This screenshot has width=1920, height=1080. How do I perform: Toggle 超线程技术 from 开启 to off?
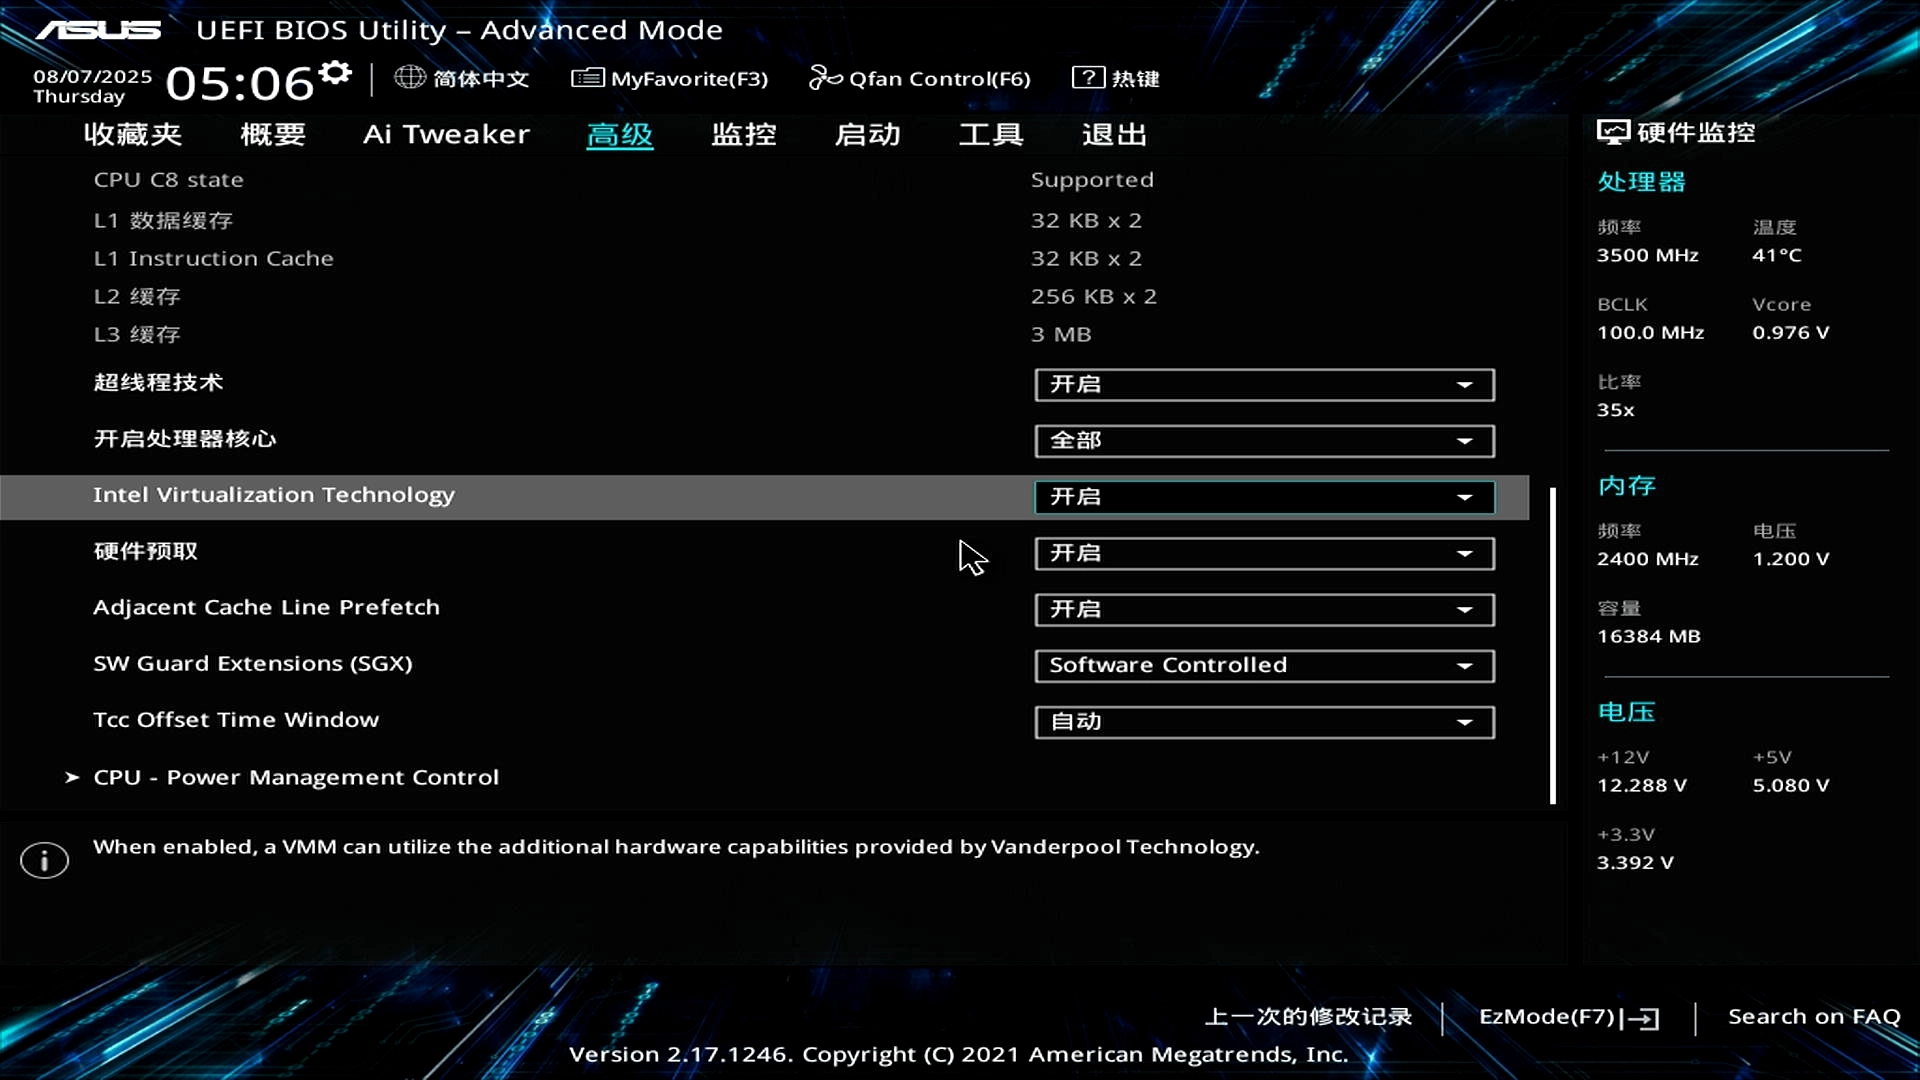tap(1263, 385)
